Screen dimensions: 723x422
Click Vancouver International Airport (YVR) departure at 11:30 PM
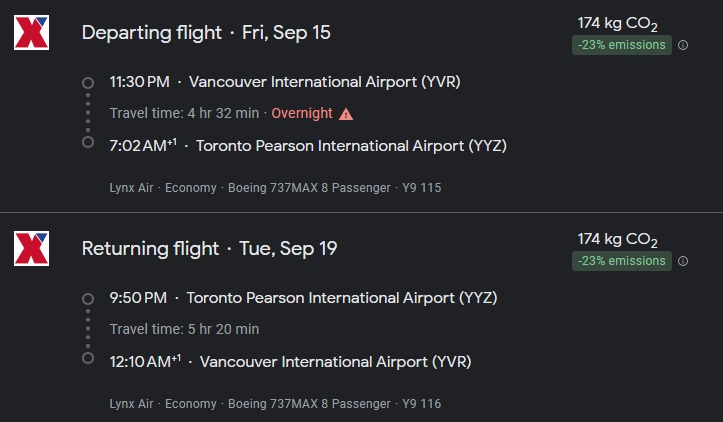[x=324, y=82]
